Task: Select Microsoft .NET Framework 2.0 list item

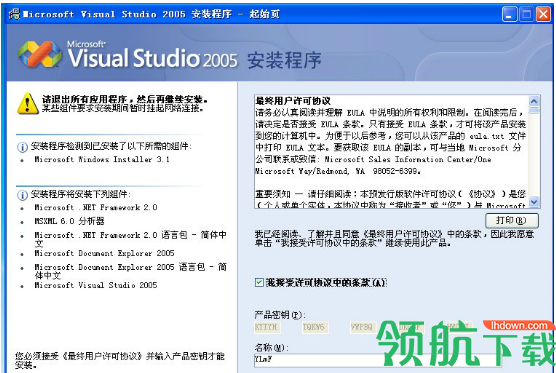Action: click(96, 207)
